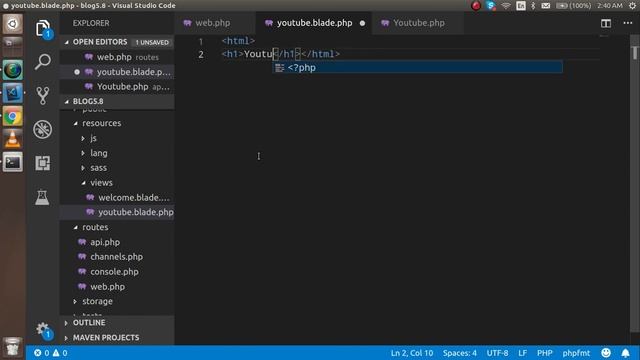640x360 pixels.
Task: Open the Search view in activity bar
Action: tap(43, 62)
